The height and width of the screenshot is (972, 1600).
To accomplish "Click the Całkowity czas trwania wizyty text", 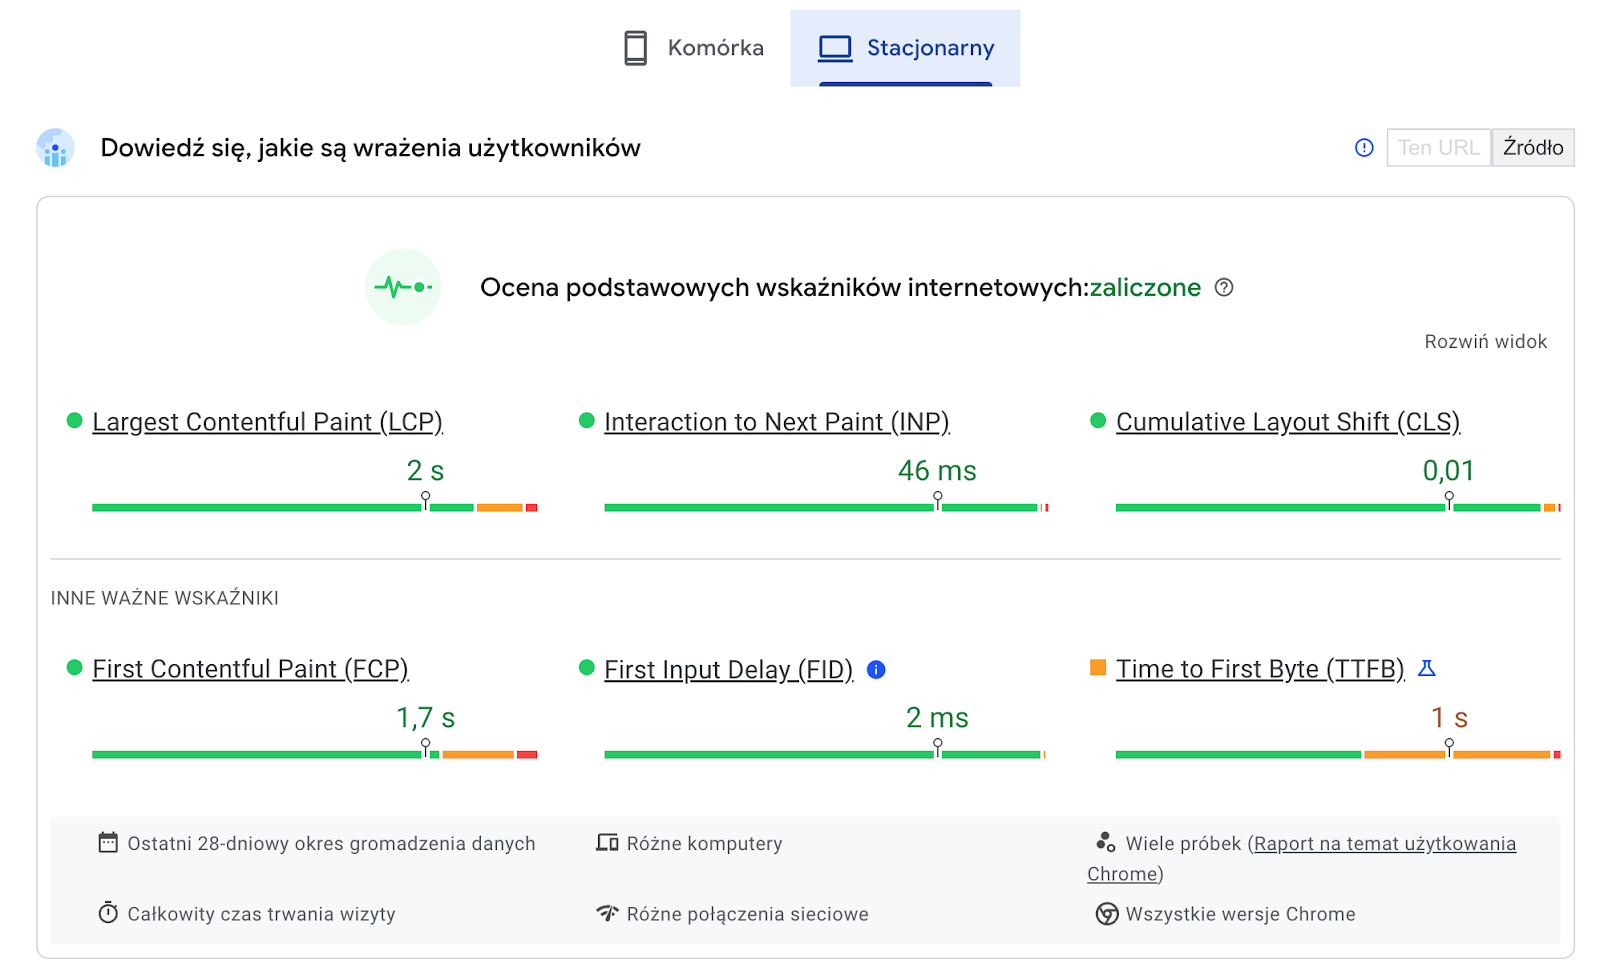I will click(261, 914).
